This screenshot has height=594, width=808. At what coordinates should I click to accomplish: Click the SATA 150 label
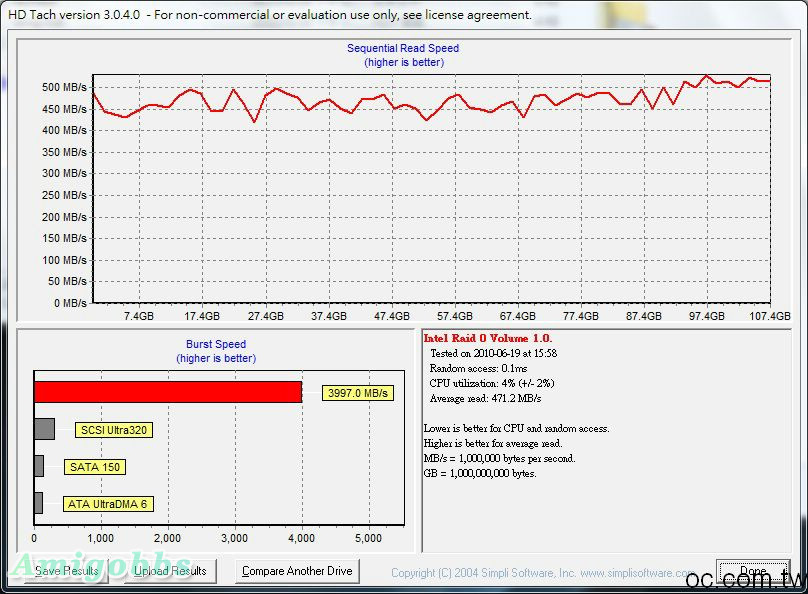point(96,467)
